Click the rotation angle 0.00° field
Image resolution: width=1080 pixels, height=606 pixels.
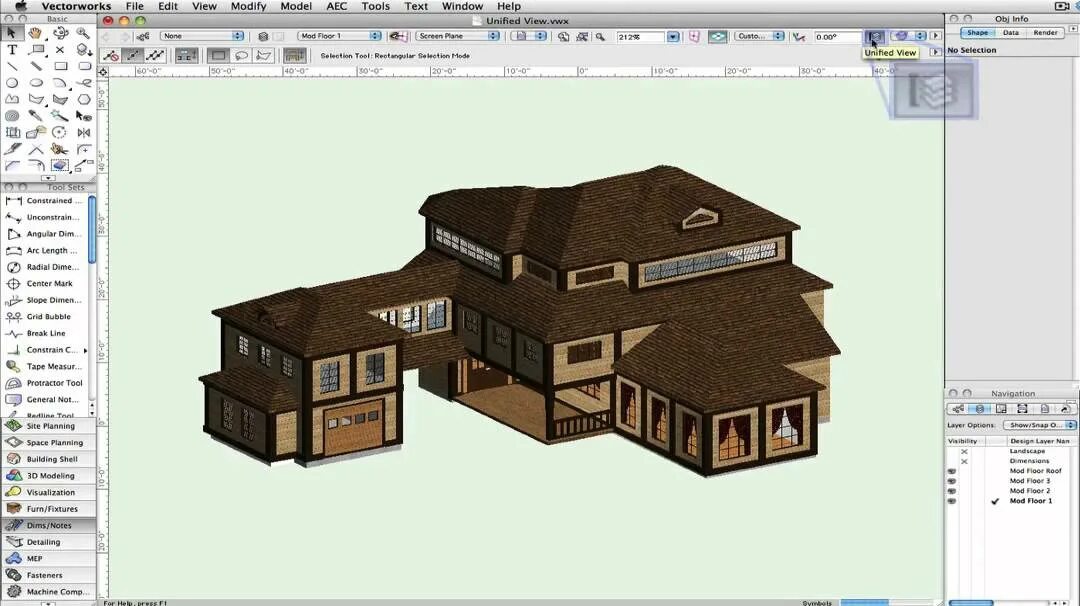click(837, 36)
